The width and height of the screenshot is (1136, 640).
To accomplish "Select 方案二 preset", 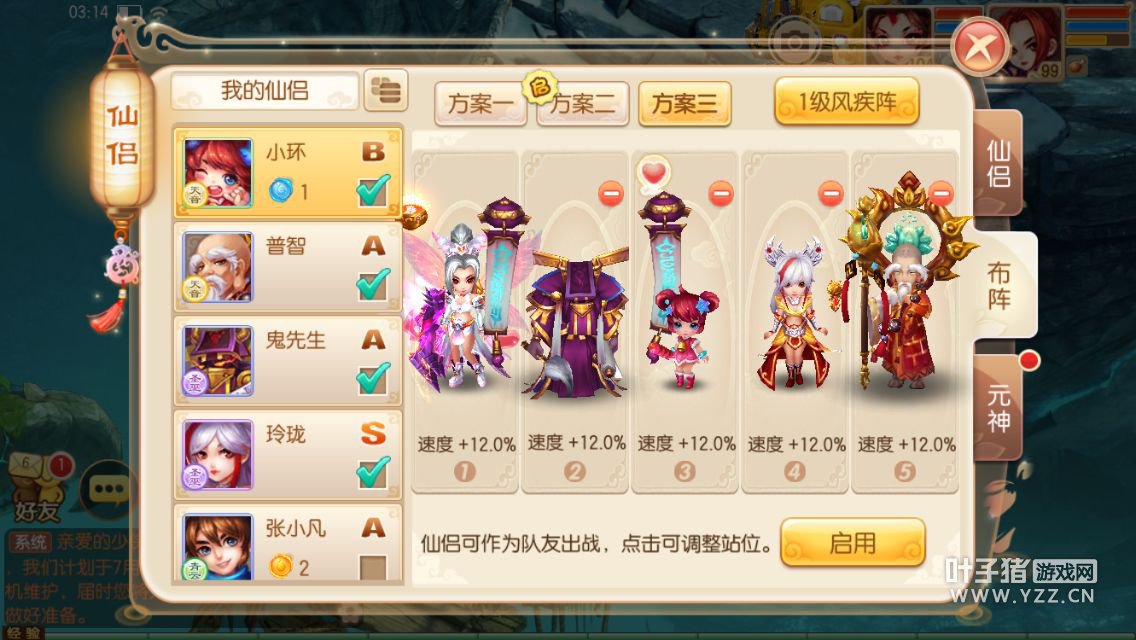I will coord(582,104).
